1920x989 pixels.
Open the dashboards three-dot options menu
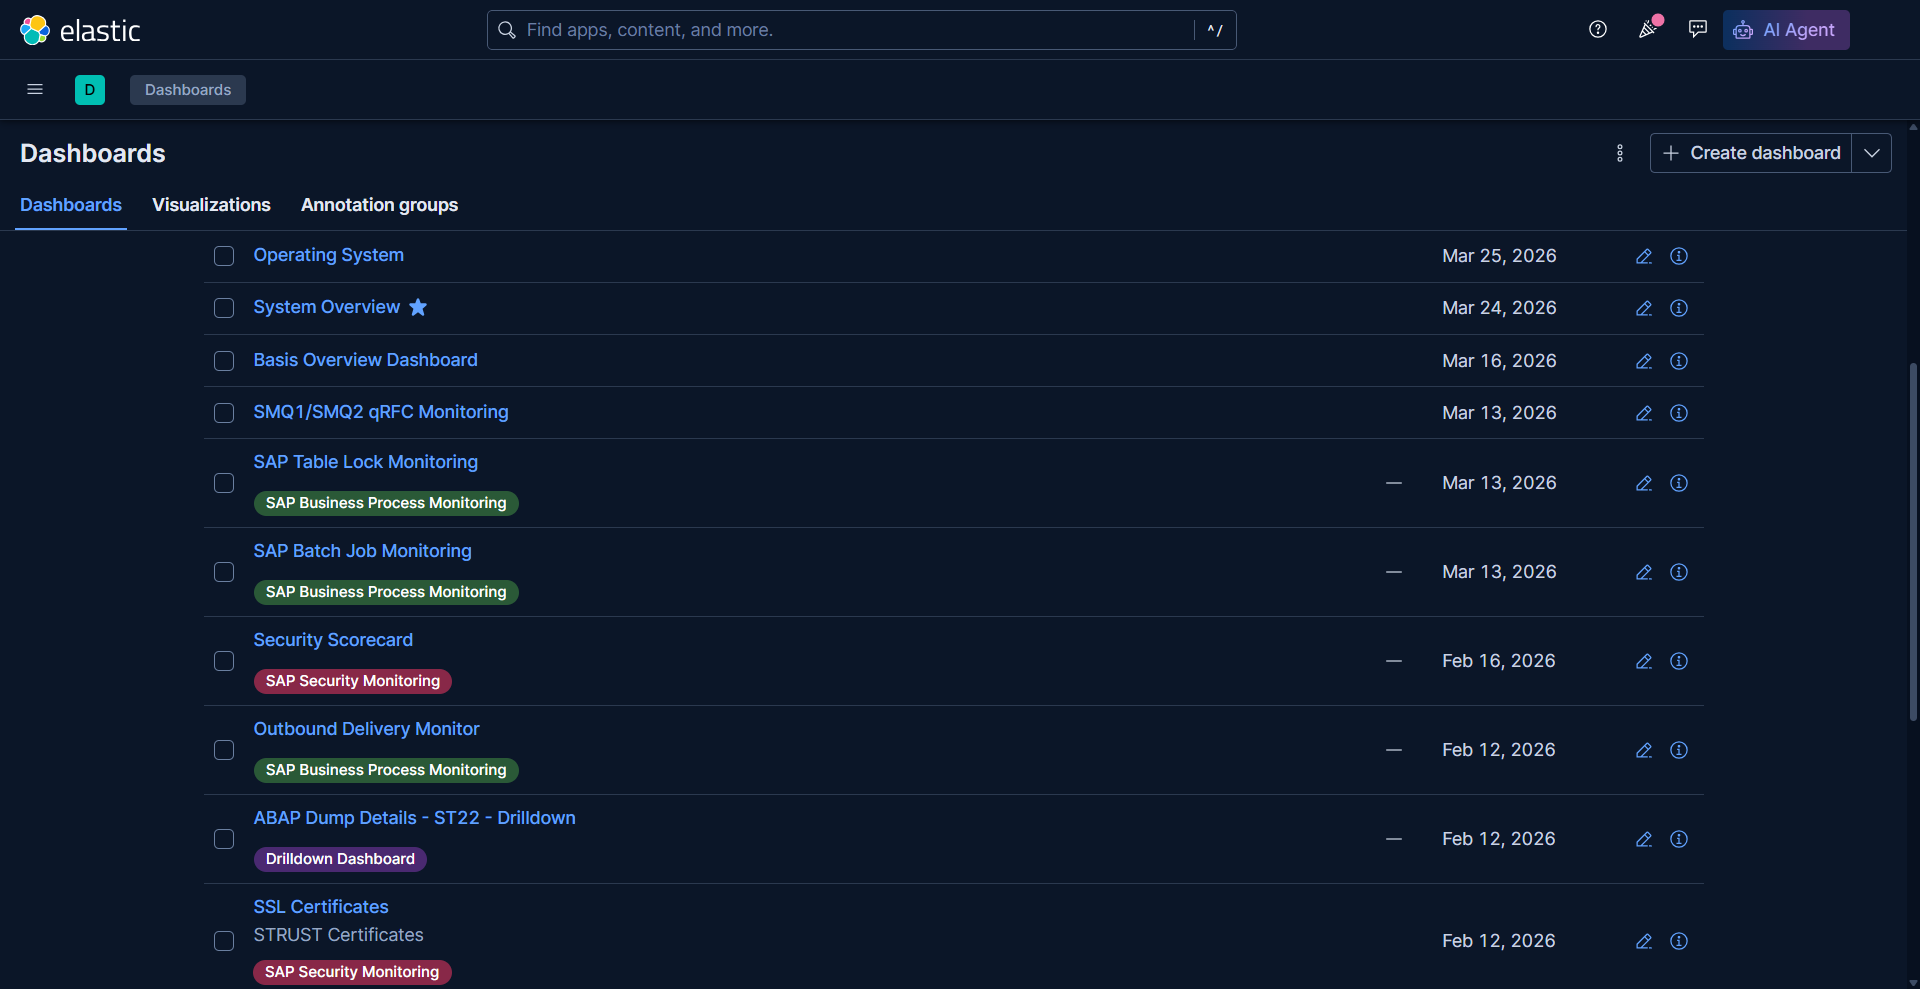(1620, 153)
